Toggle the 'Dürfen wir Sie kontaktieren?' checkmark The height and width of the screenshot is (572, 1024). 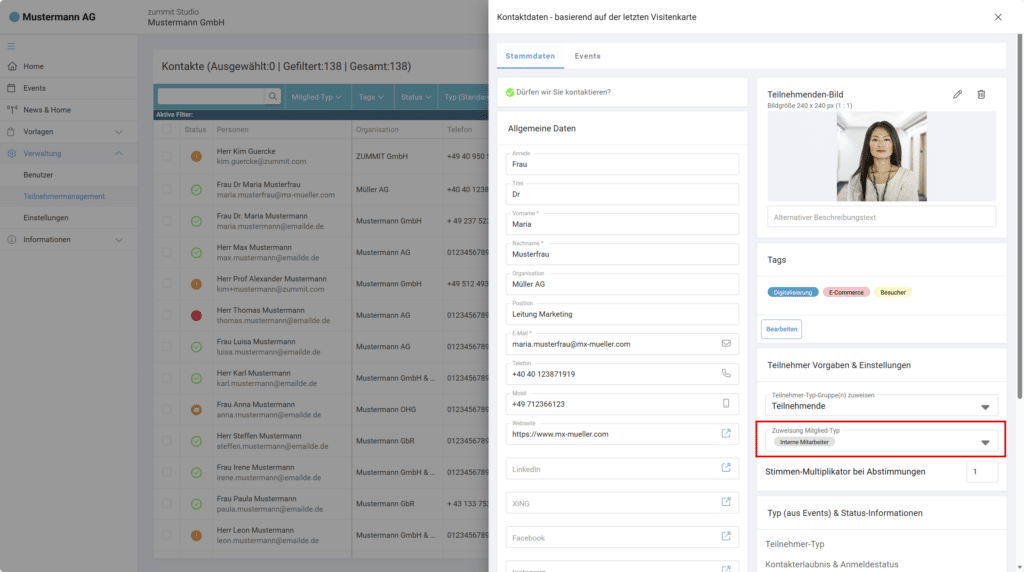coord(510,92)
